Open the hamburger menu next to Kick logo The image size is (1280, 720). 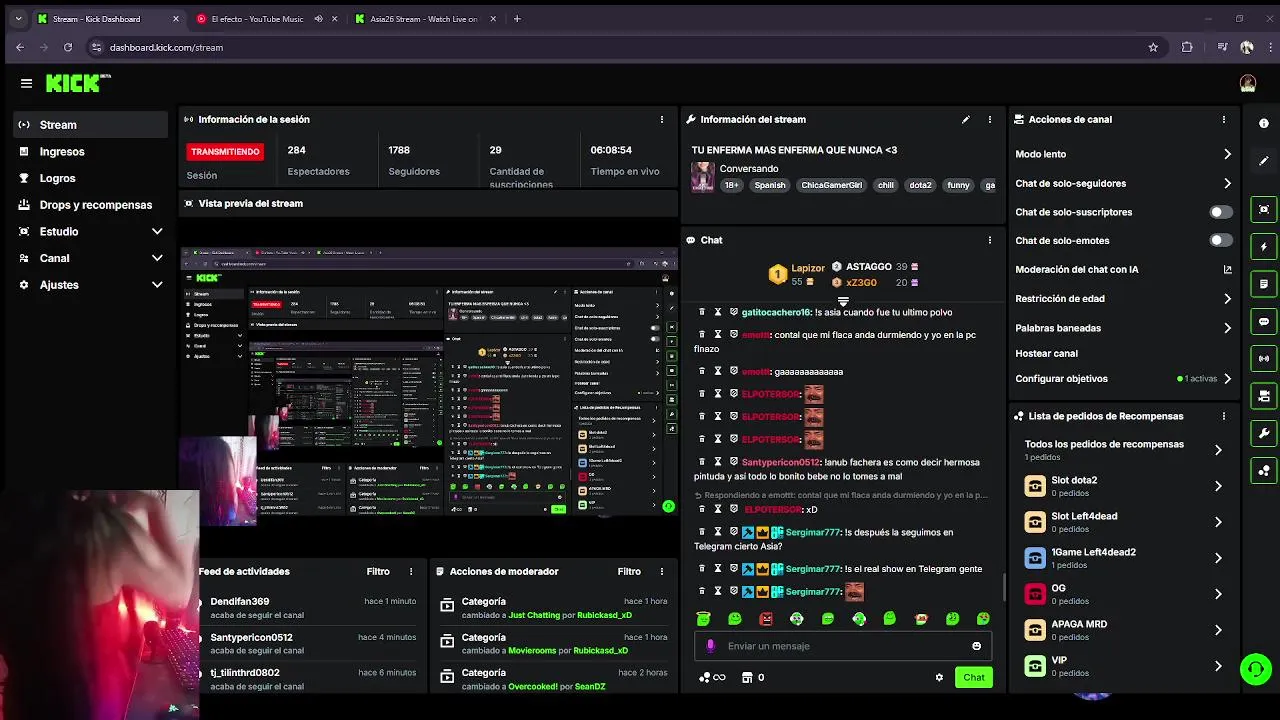[26, 84]
